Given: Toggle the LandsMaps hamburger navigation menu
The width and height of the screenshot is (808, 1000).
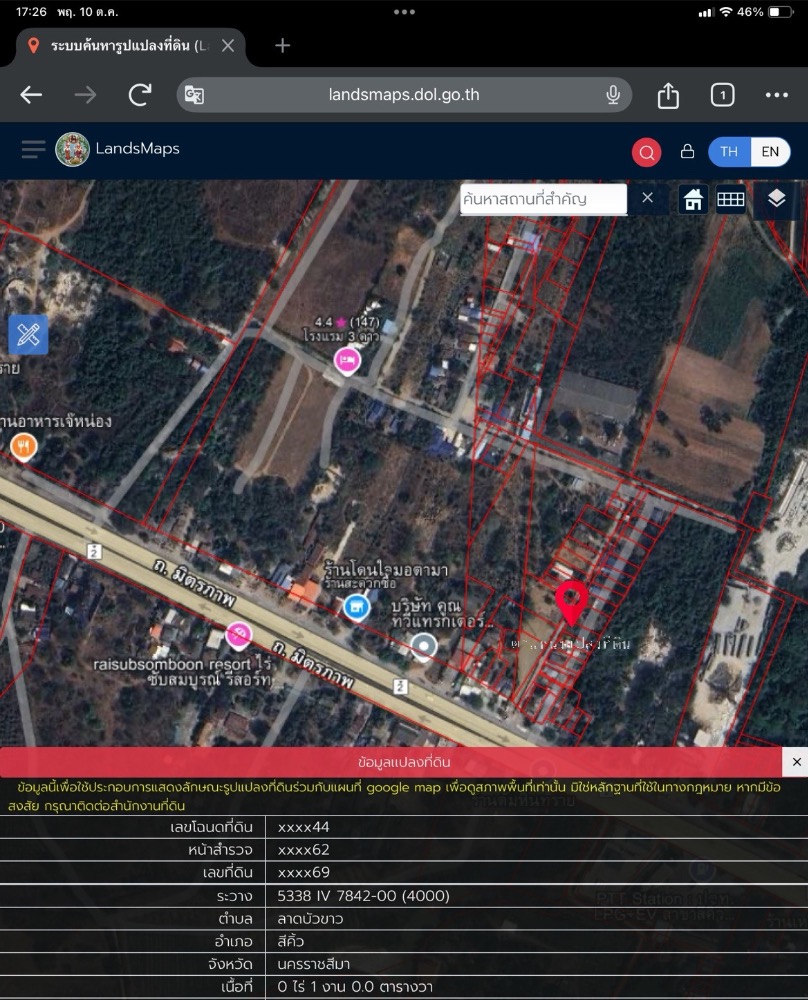Looking at the screenshot, I should 33,150.
